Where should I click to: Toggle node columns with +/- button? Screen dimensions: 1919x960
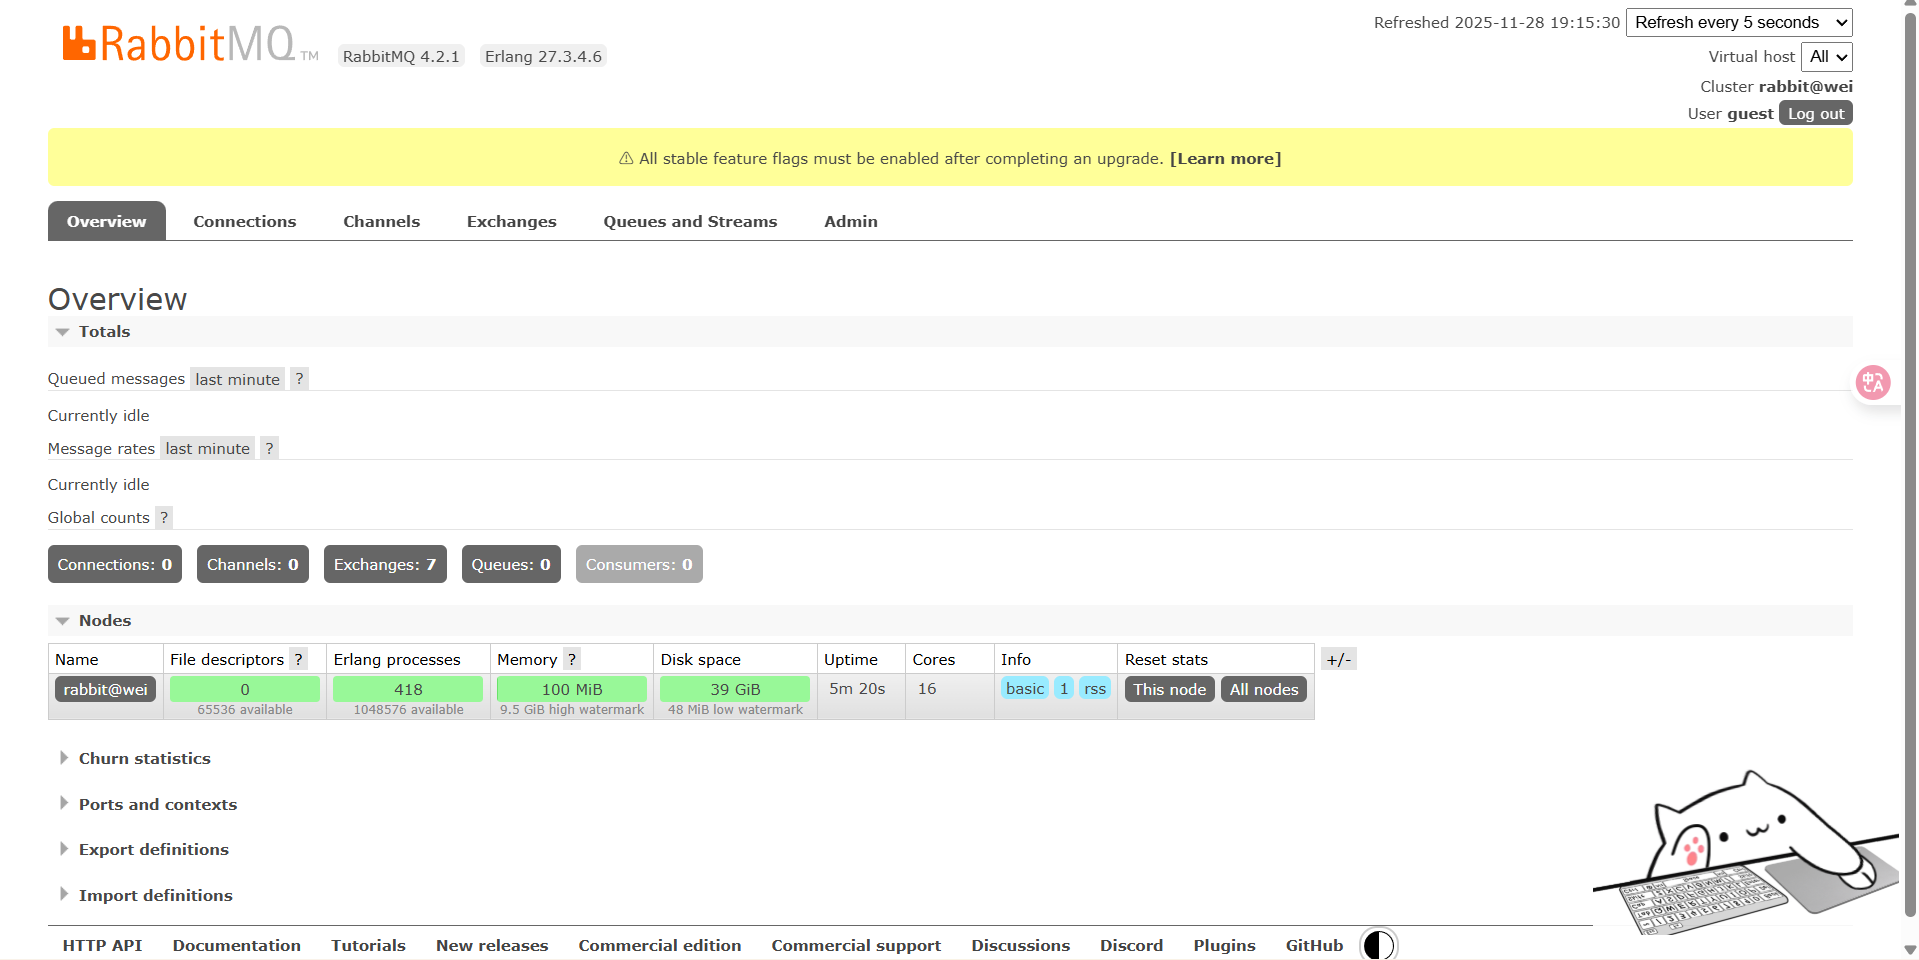tap(1339, 659)
